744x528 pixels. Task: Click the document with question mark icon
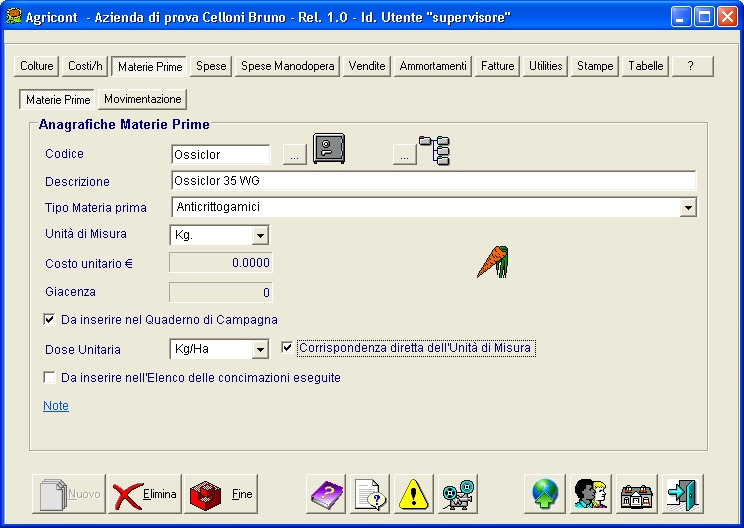point(369,494)
